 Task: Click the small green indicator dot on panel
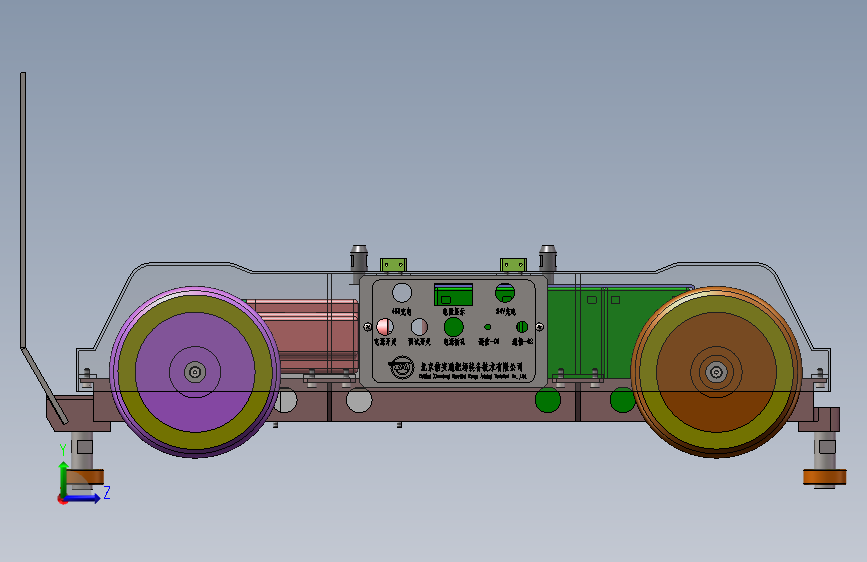click(488, 327)
